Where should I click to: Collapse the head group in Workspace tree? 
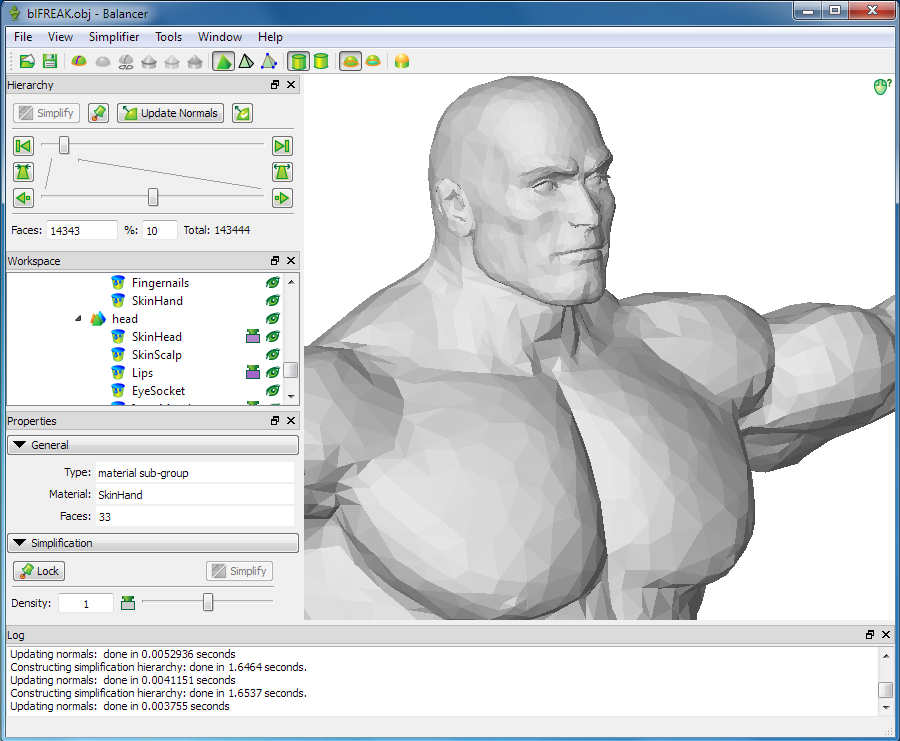coord(79,319)
